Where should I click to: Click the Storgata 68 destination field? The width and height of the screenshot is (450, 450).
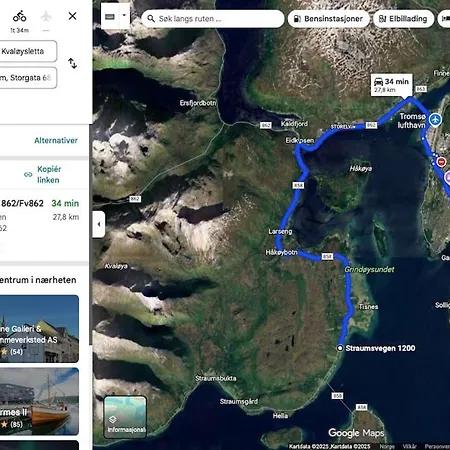pos(28,78)
